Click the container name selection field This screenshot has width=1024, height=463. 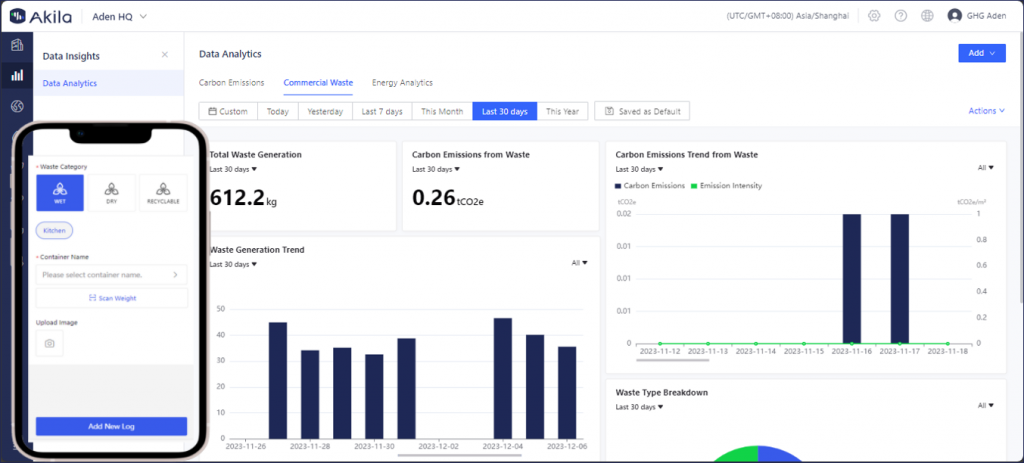111,274
